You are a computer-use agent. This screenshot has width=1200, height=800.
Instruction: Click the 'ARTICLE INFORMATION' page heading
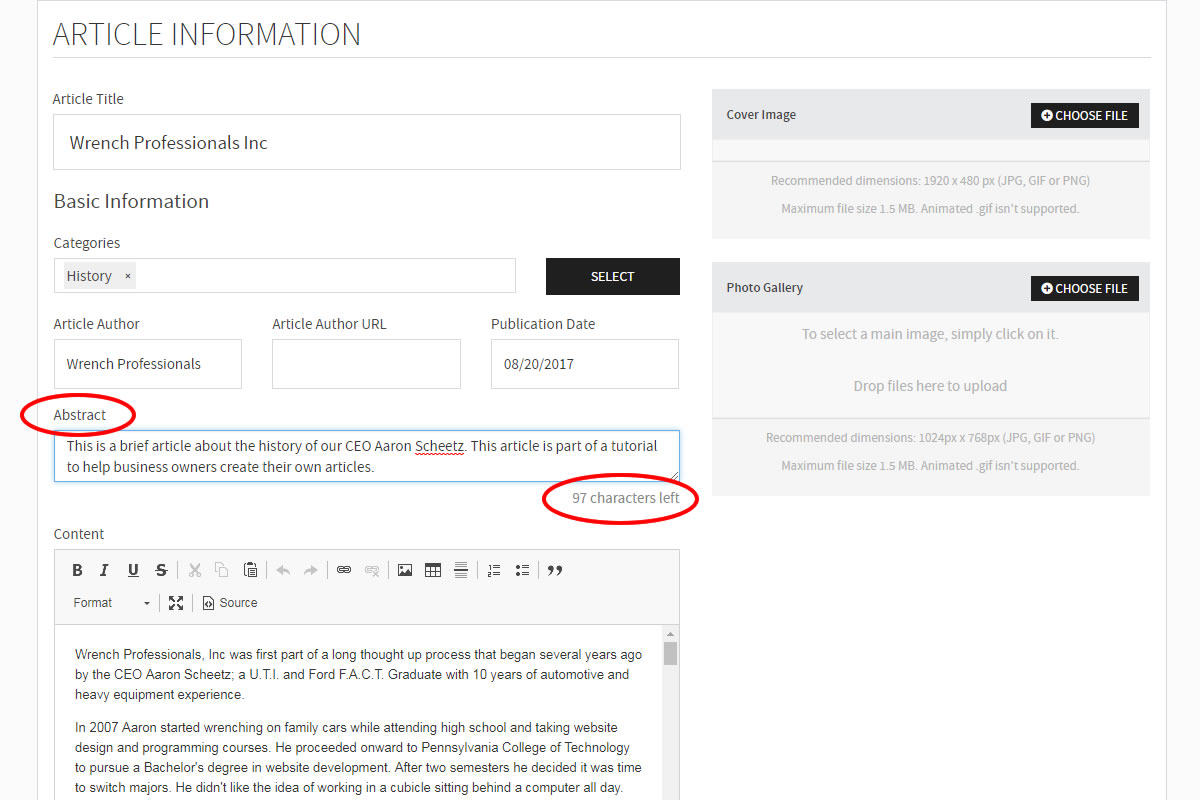pyautogui.click(x=207, y=34)
